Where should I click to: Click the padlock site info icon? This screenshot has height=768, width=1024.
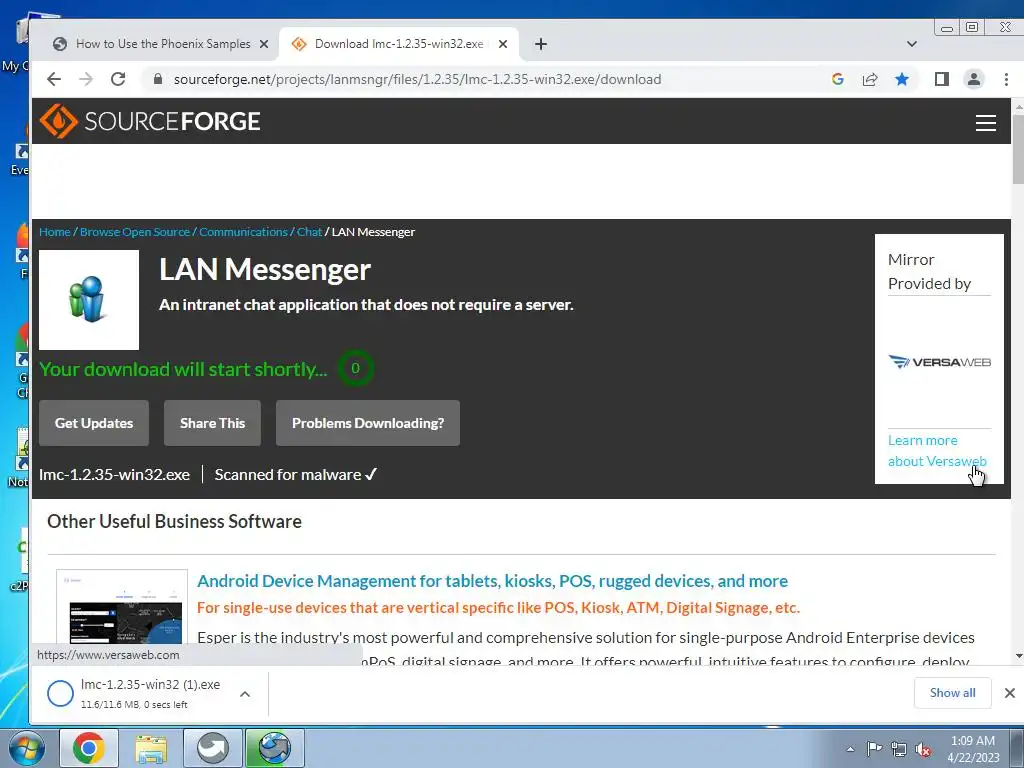coord(157,79)
